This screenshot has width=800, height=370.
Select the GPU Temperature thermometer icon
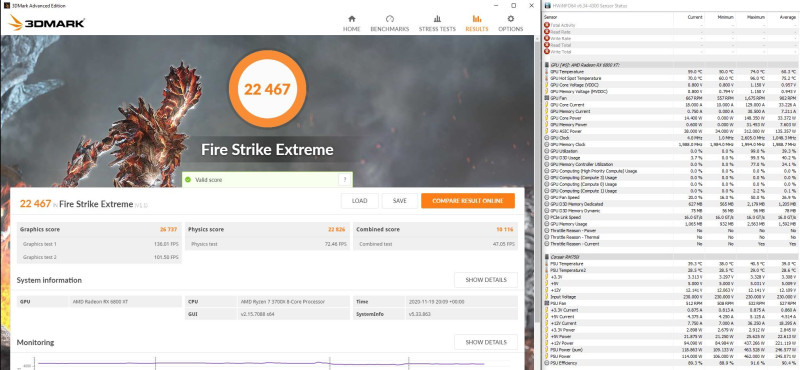pos(547,72)
